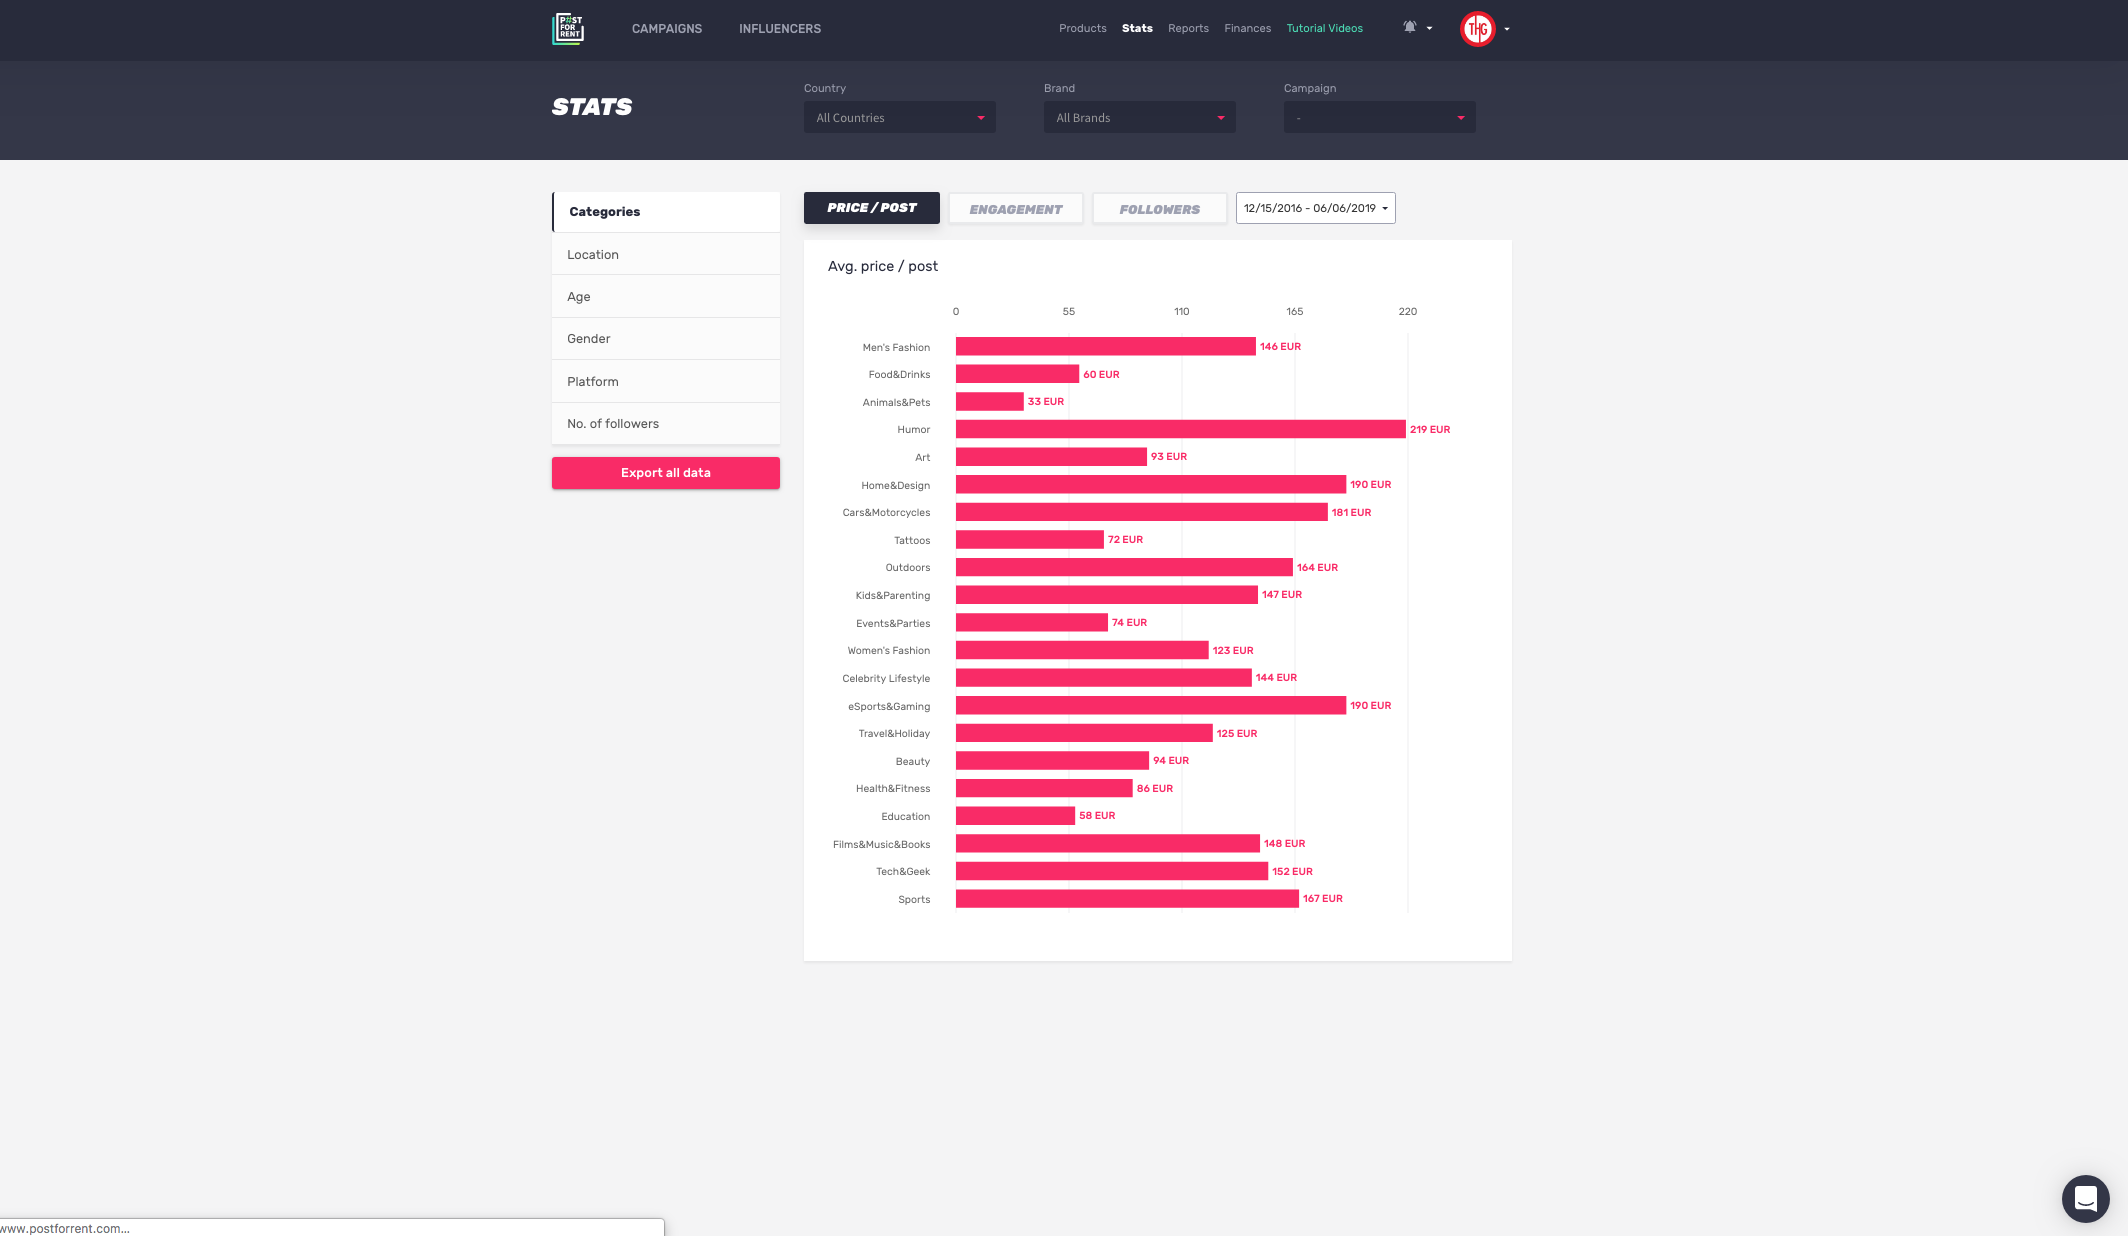The width and height of the screenshot is (2128, 1236).
Task: Click the '152 EUR' value label
Action: click(1292, 872)
